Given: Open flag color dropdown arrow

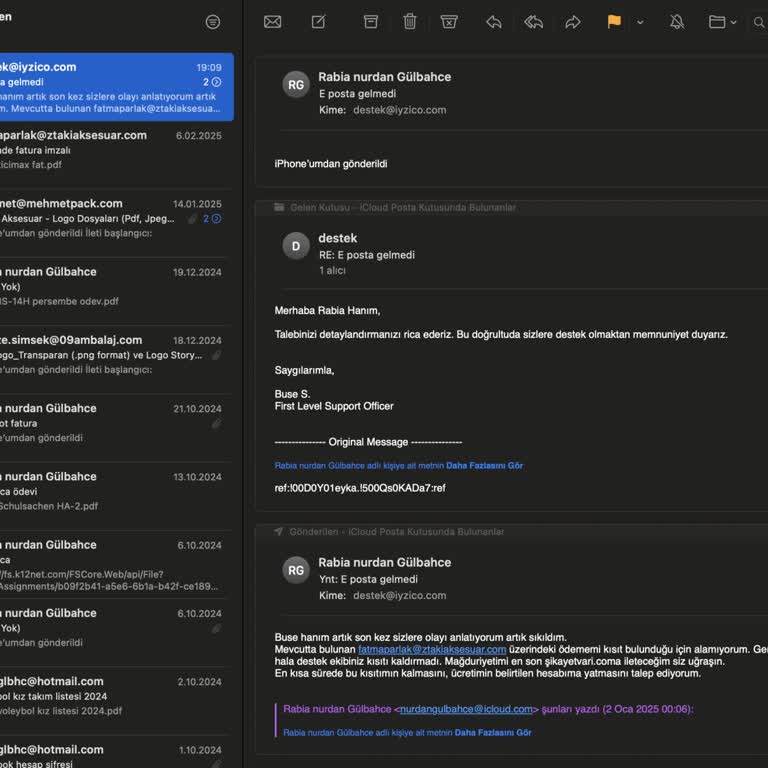Looking at the screenshot, I should [x=640, y=22].
